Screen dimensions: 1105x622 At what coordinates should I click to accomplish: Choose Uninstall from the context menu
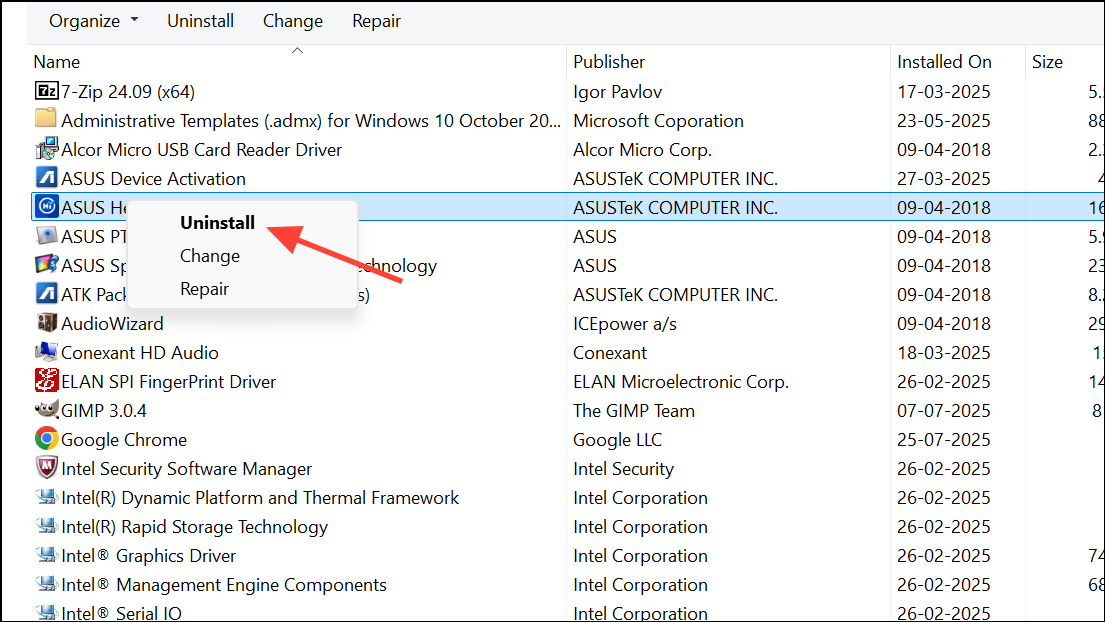coord(217,223)
